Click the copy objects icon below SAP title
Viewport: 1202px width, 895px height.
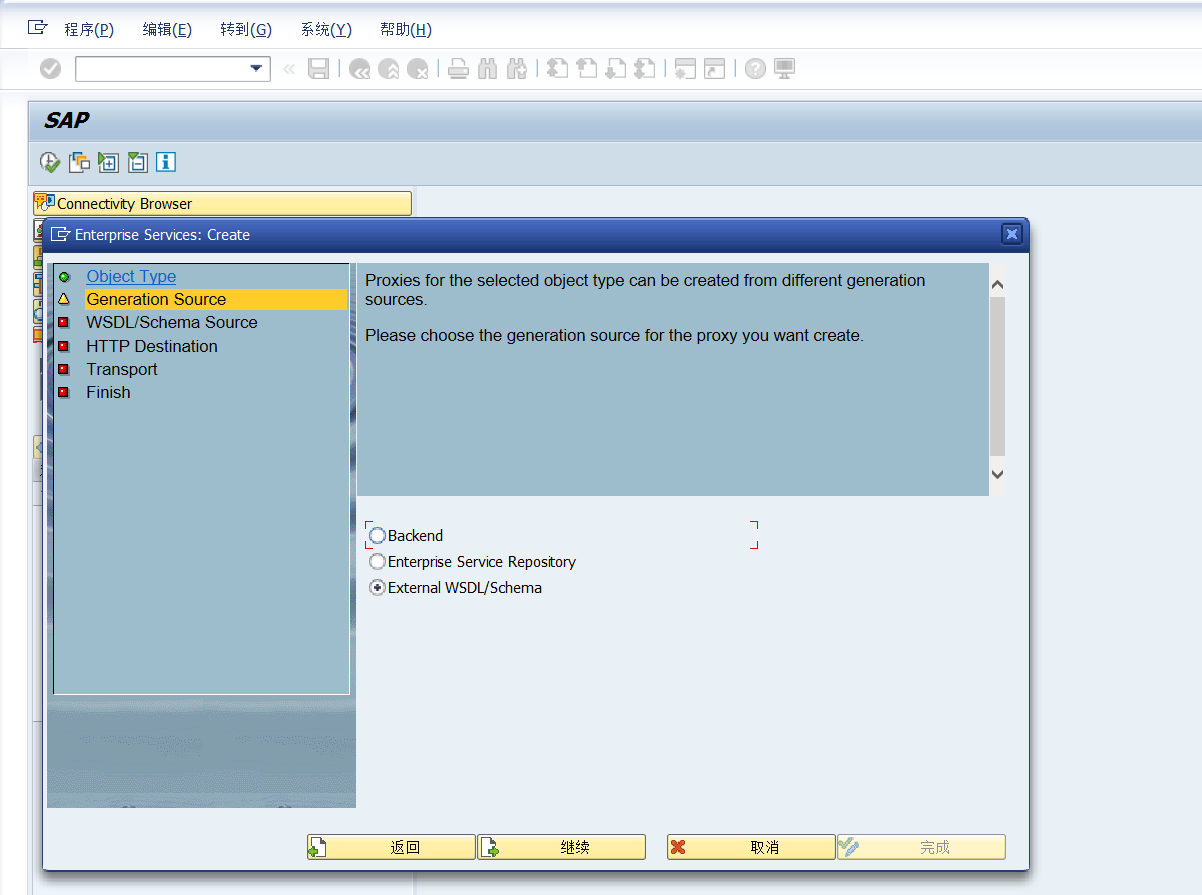[x=79, y=162]
